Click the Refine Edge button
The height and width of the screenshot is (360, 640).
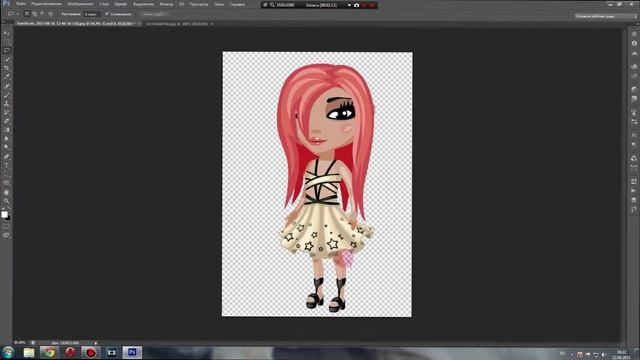[154, 14]
